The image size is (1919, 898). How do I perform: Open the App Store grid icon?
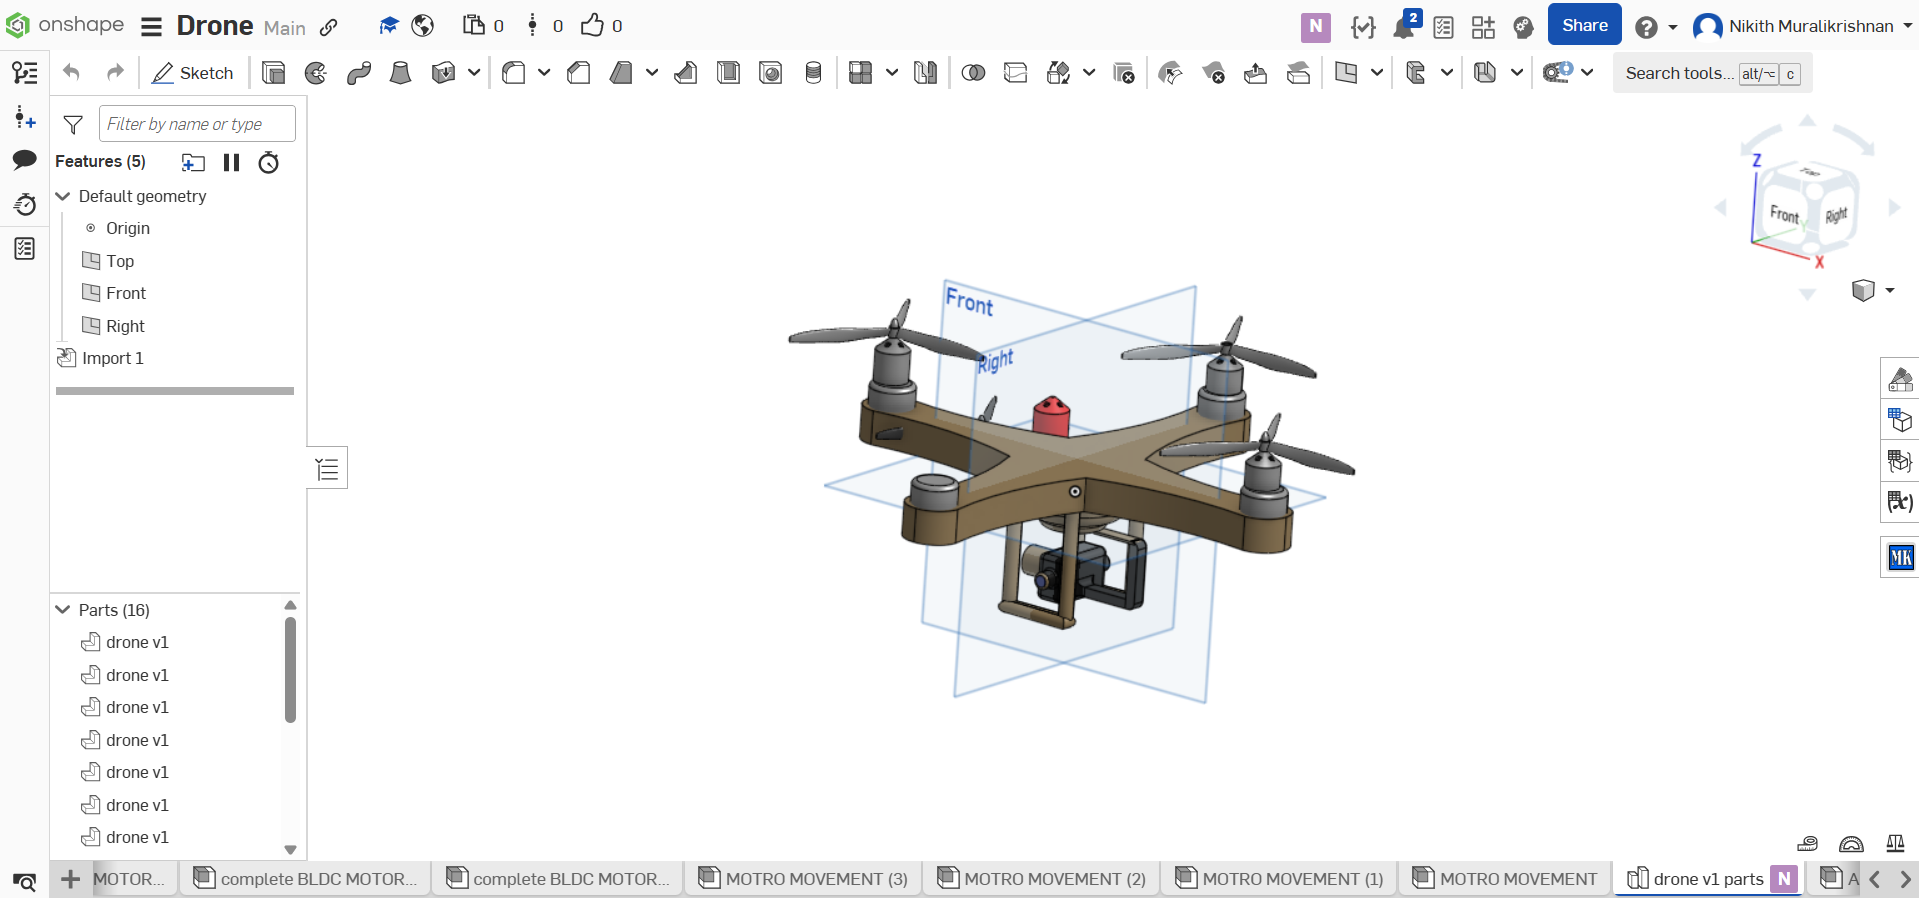[x=1483, y=27]
